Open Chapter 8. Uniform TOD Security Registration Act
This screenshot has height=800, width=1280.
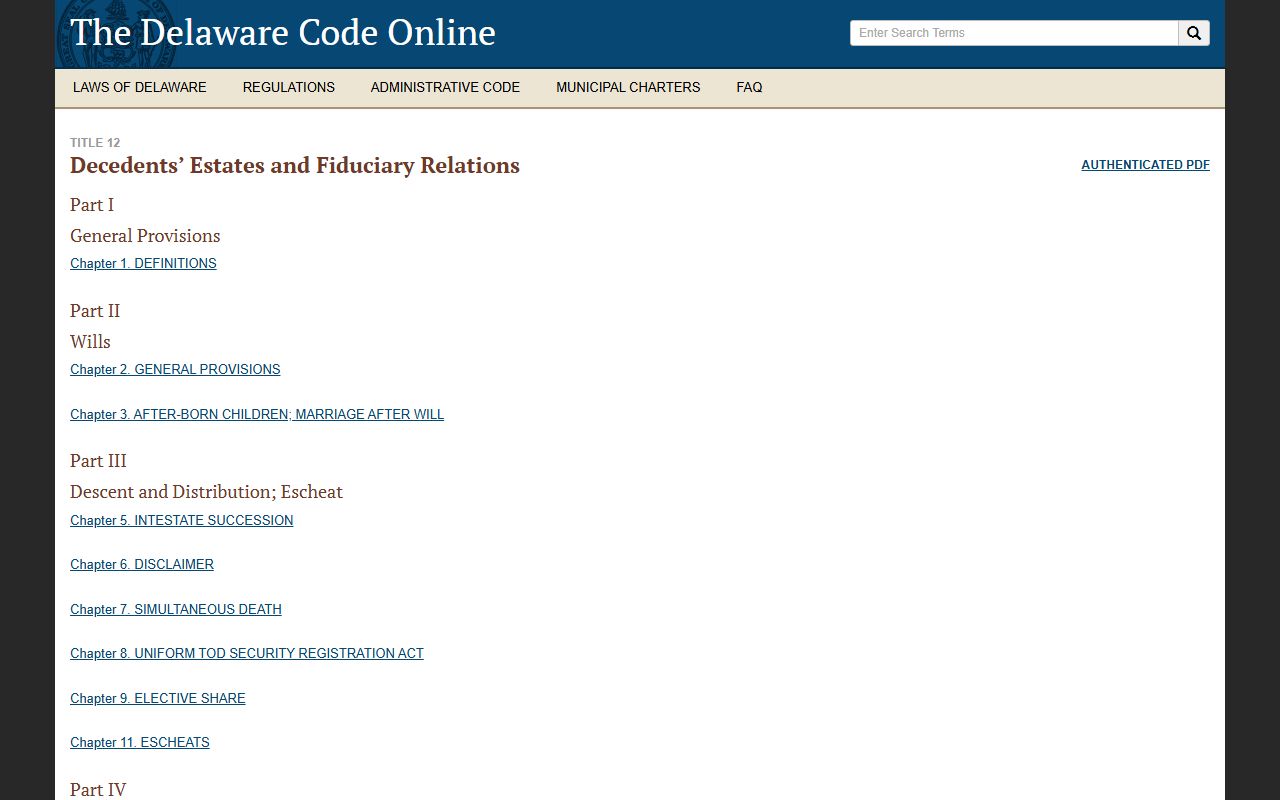coord(247,653)
